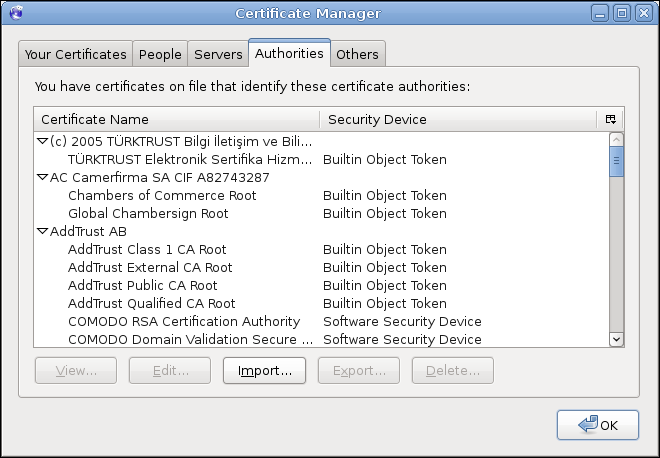Collapse the TÜRKTRUST Bilgi İletişim group
Image resolution: width=660 pixels, height=458 pixels.
[x=43, y=141]
